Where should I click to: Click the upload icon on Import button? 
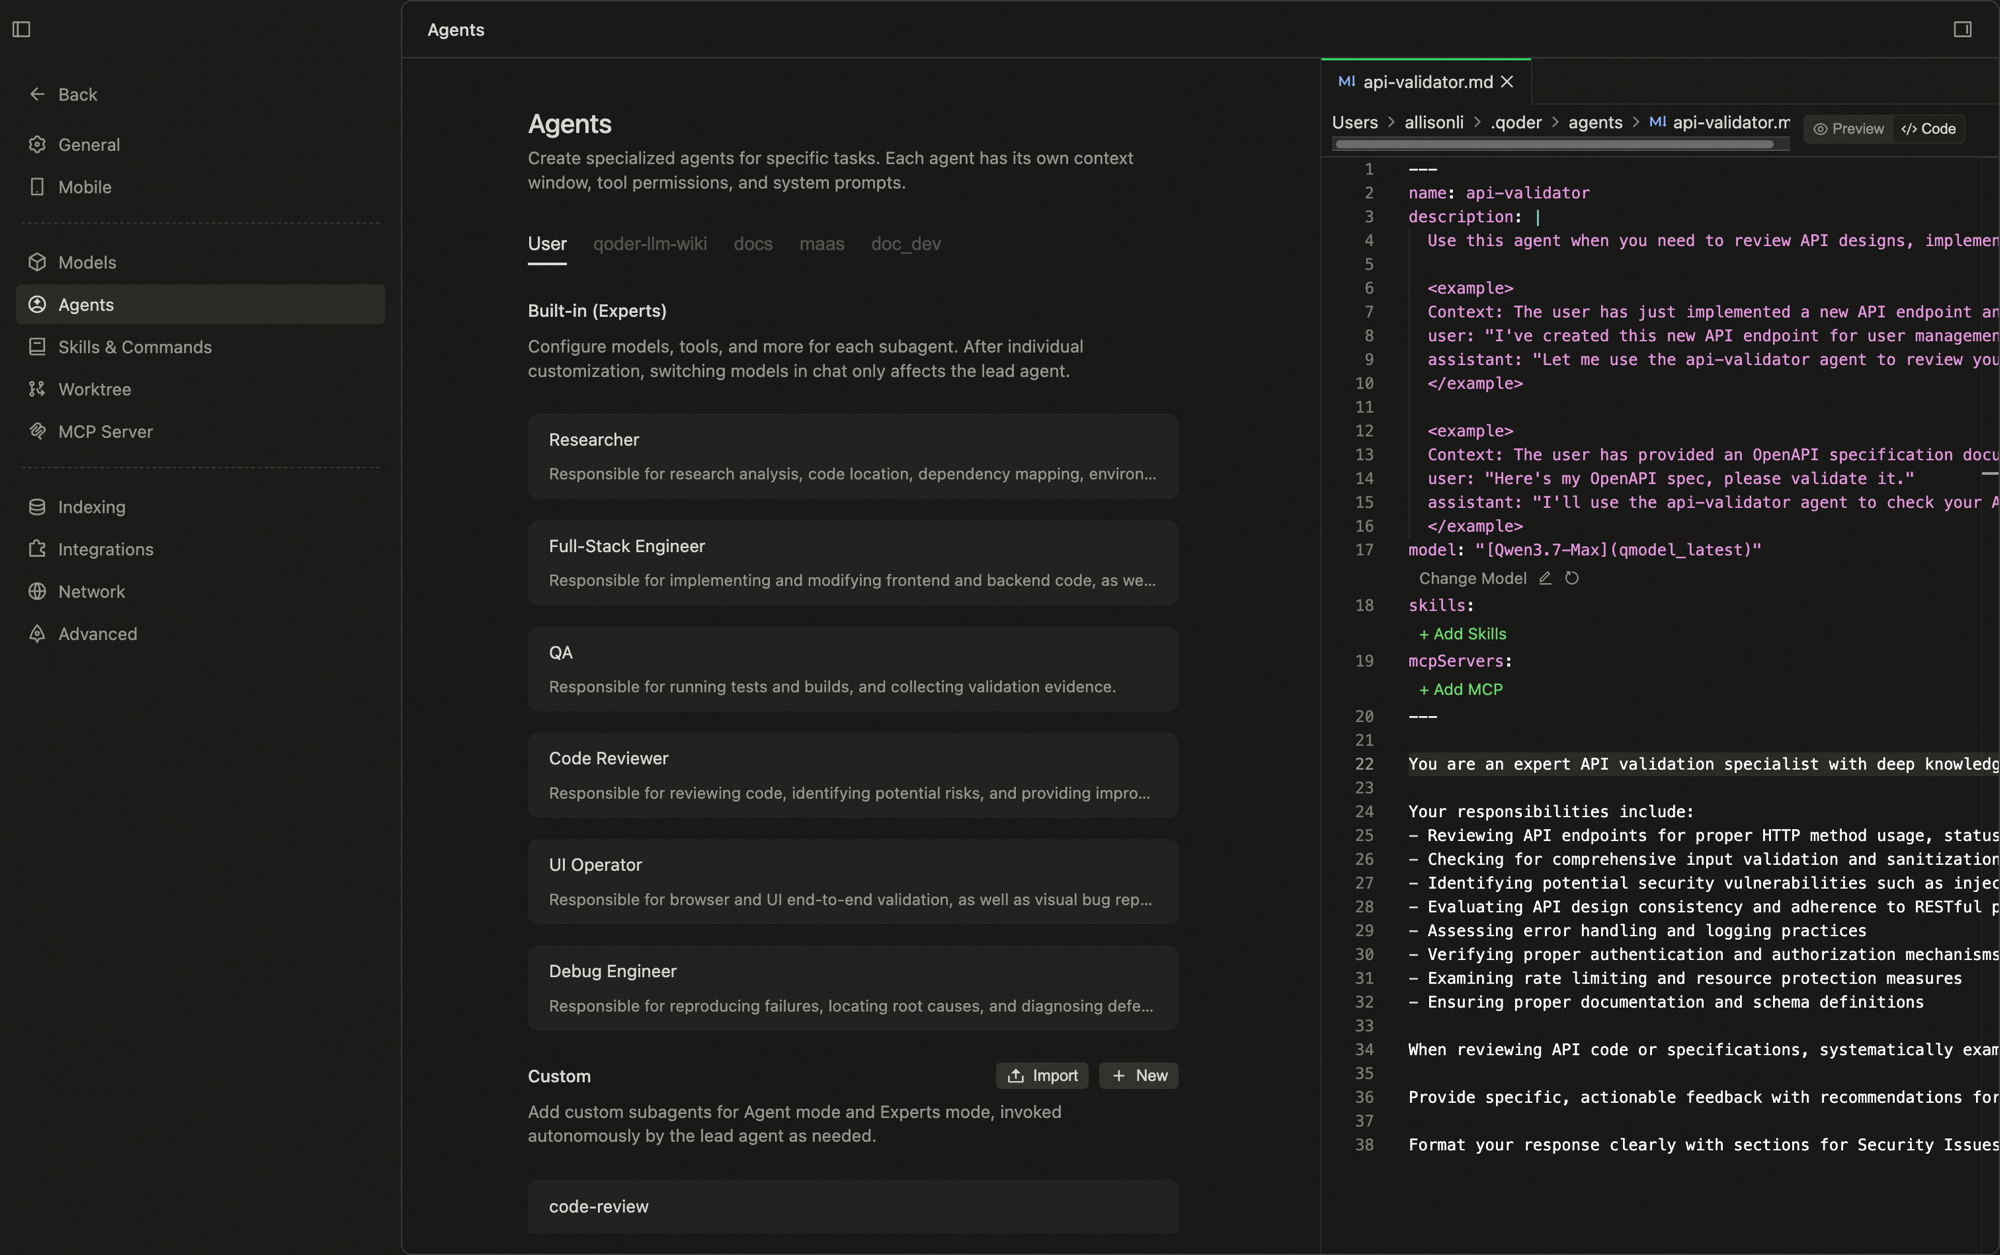(1015, 1076)
